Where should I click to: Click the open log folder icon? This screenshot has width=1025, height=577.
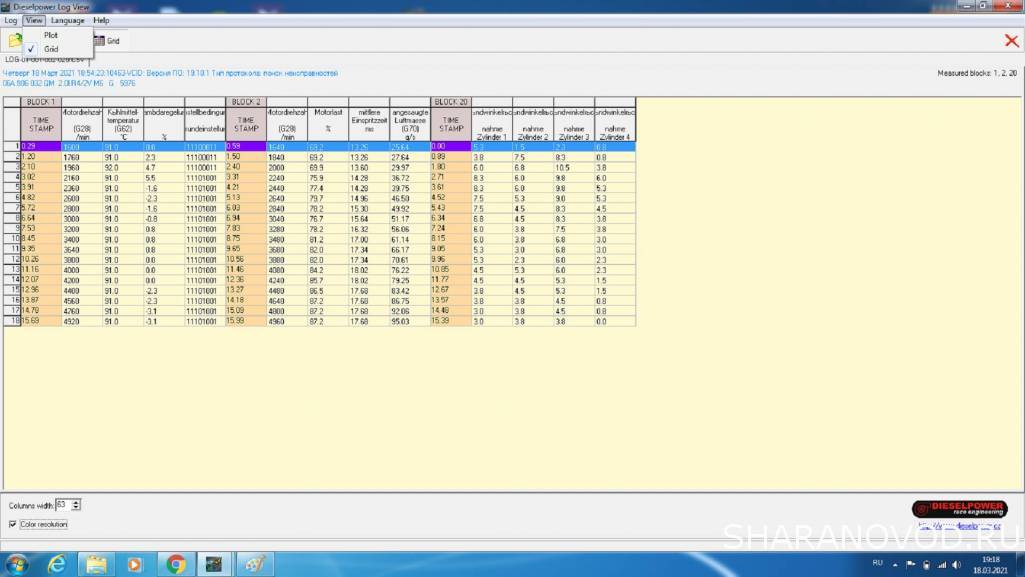click(x=14, y=41)
